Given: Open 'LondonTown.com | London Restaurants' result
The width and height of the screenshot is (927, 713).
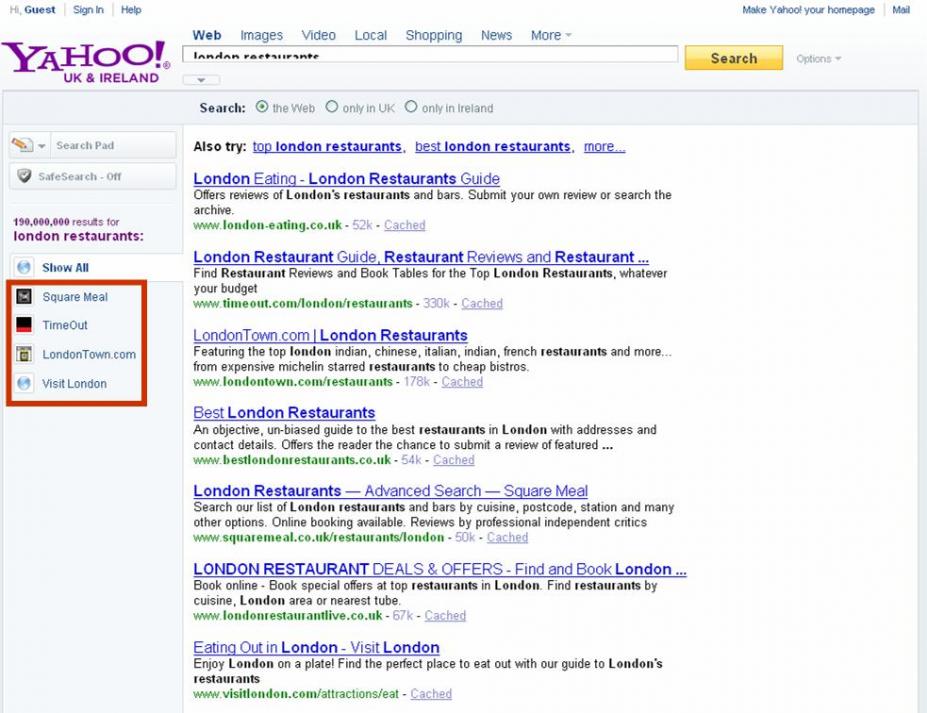Looking at the screenshot, I should pos(330,335).
